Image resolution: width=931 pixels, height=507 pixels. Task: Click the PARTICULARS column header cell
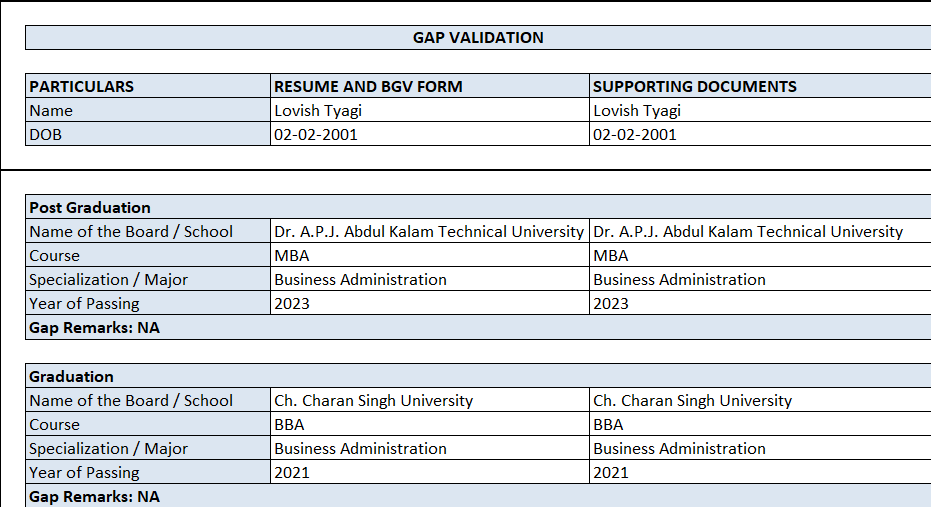point(148,86)
